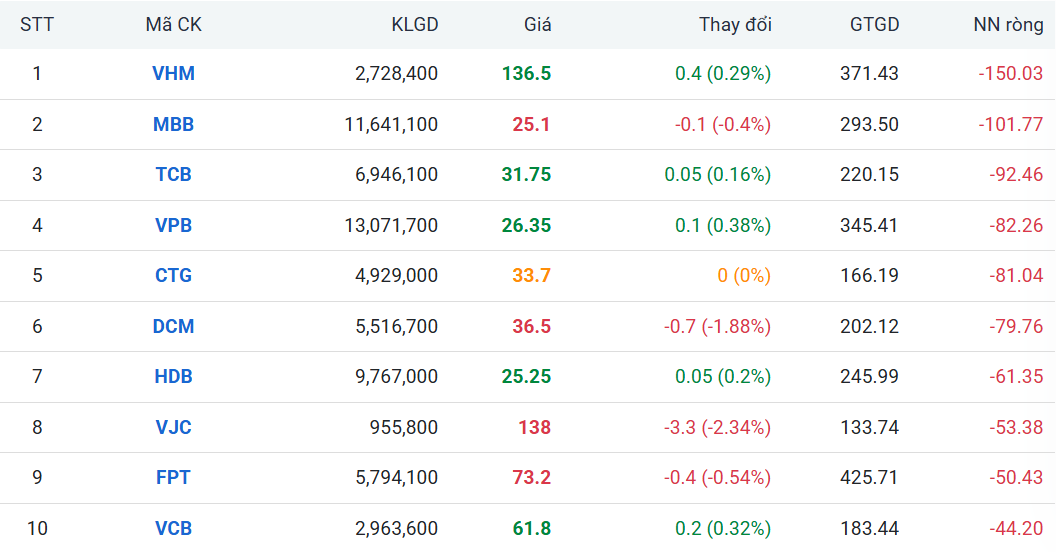Click VHM trading value 371.43

869,73
